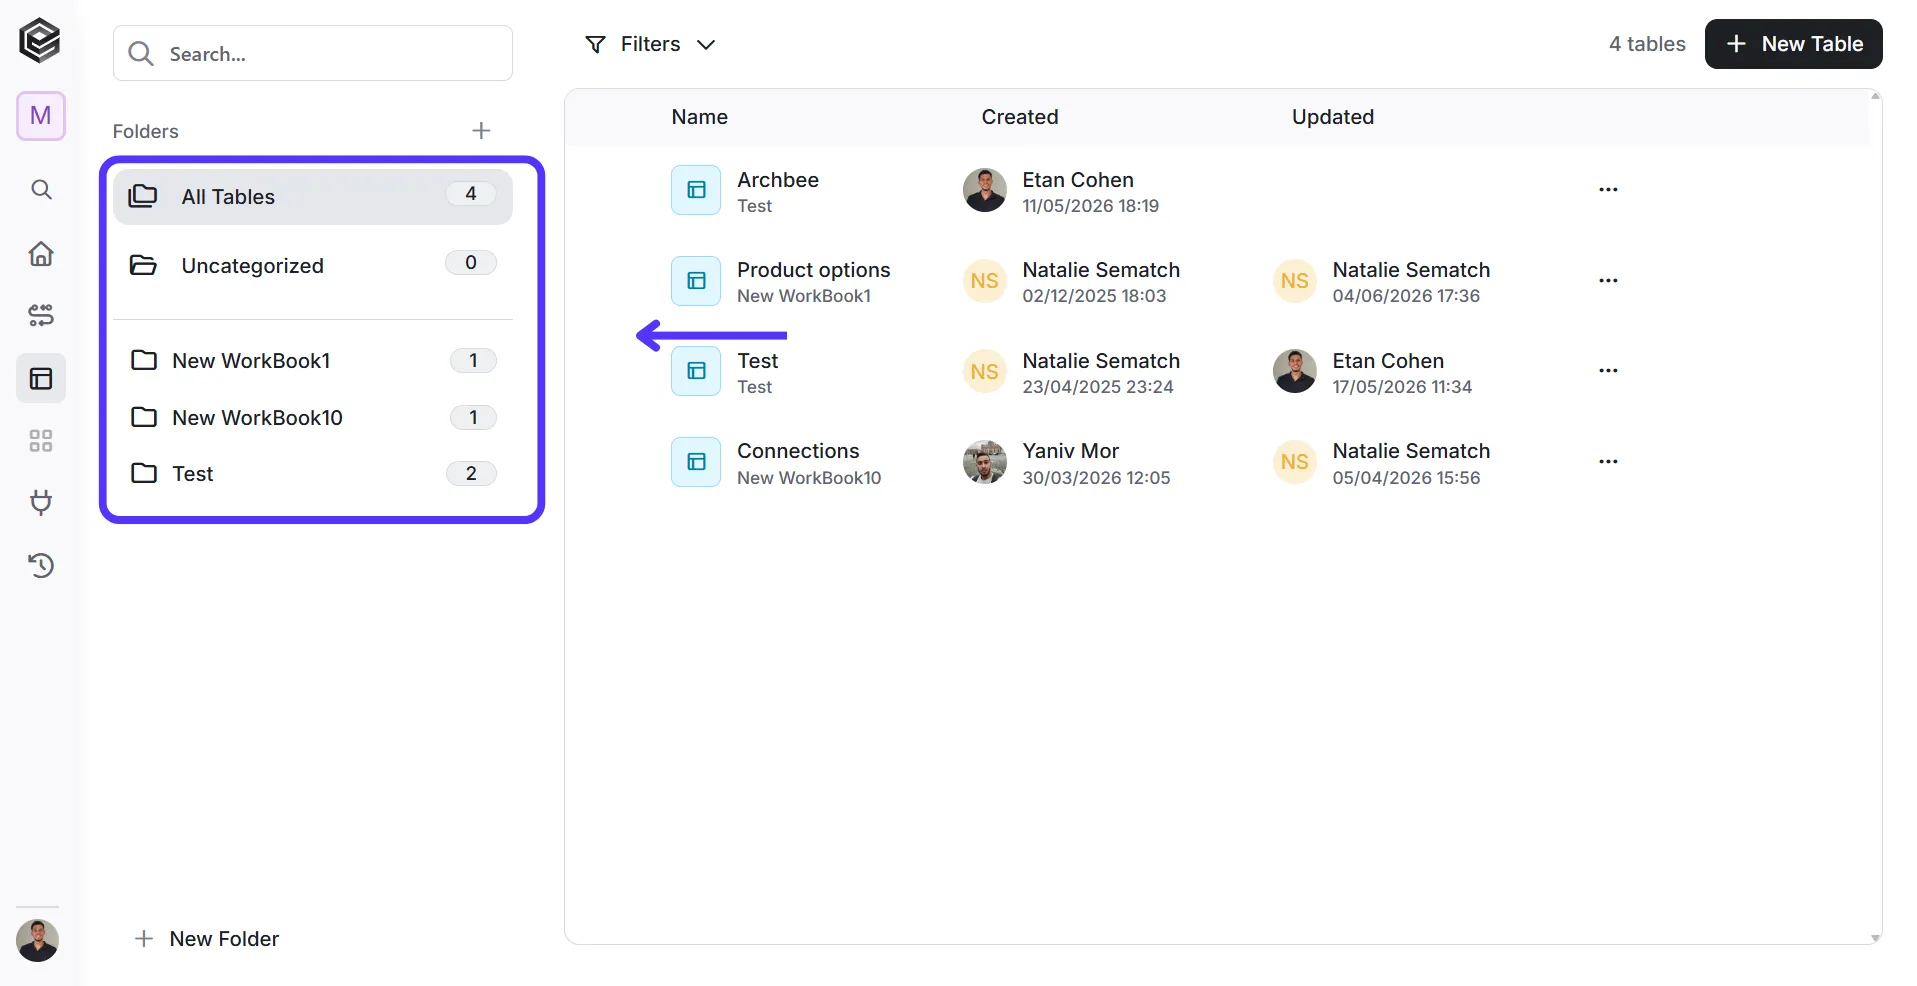
Task: Open the Connections table name
Action: 798,451
